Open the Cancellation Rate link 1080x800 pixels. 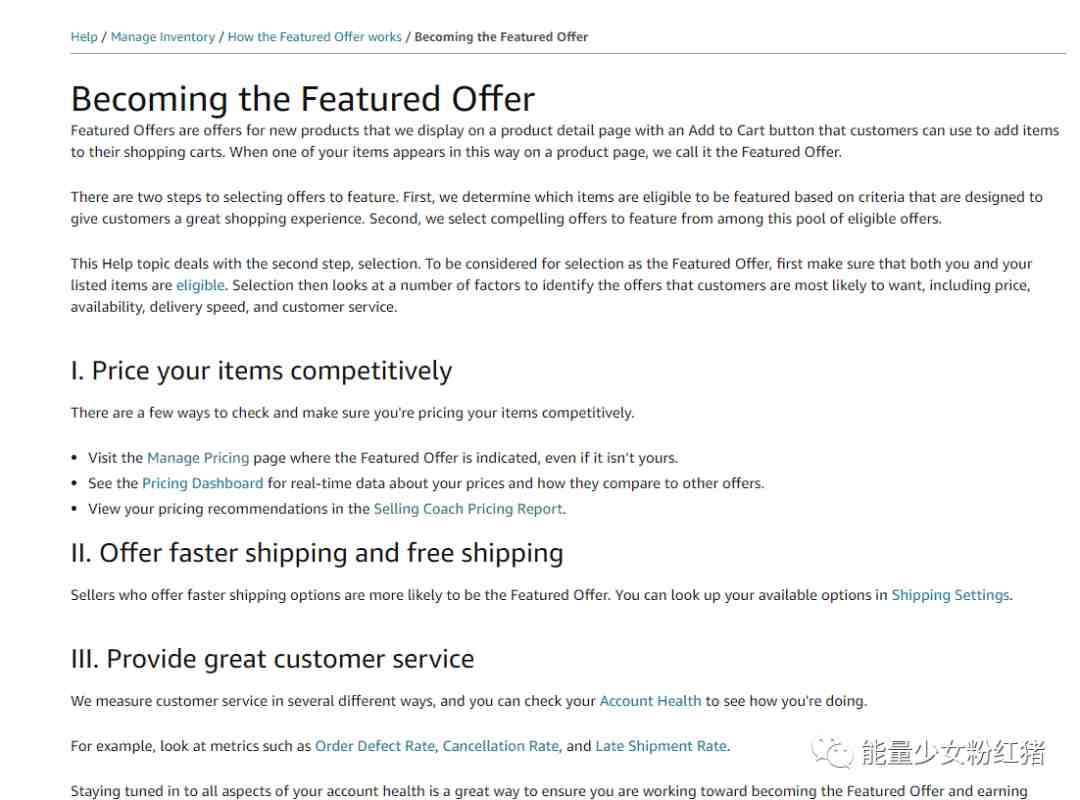click(501, 746)
